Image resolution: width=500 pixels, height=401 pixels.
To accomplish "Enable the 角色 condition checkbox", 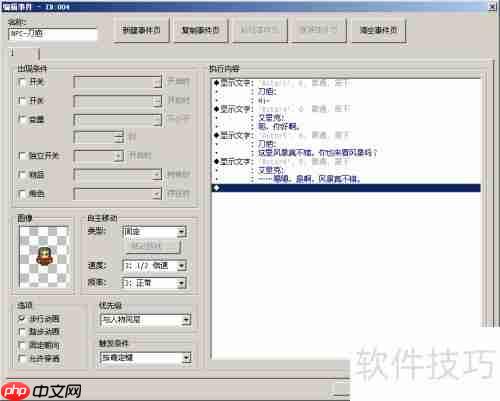I will (22, 193).
